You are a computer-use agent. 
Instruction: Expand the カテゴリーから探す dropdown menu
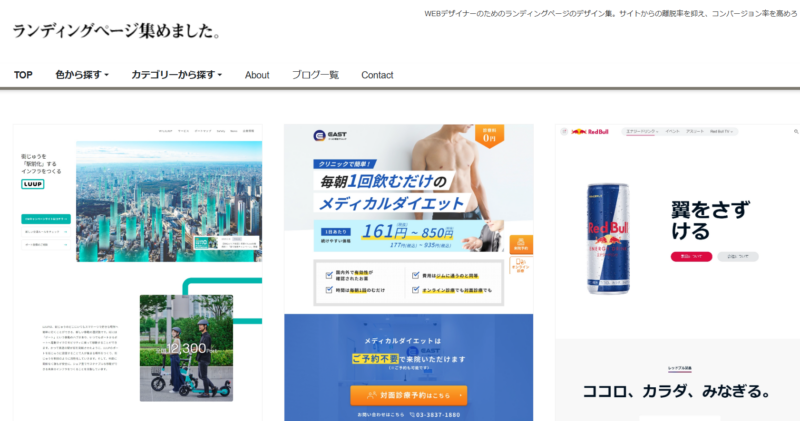click(x=177, y=75)
